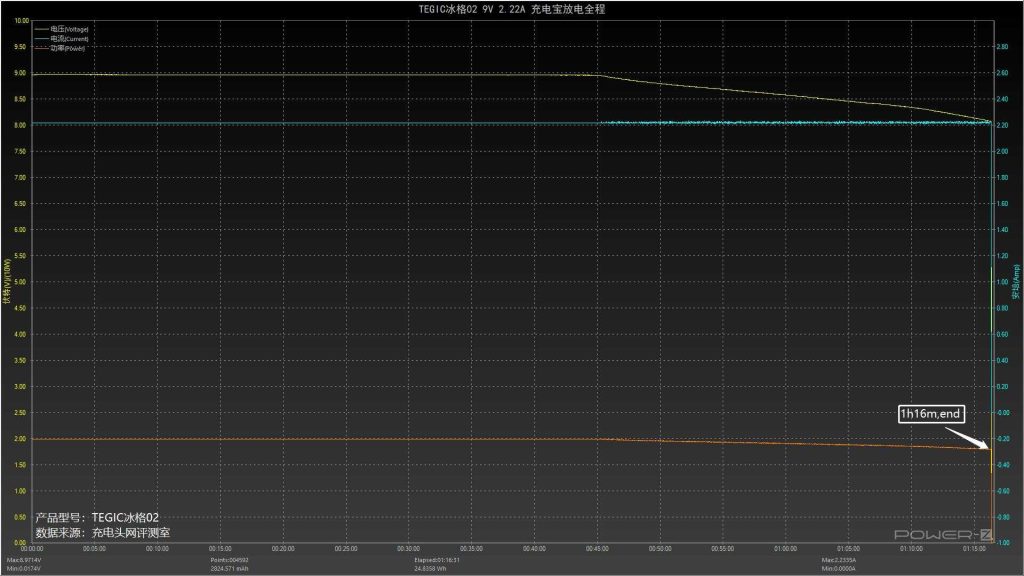
Task: Click the "Max:2.2335A" current readout
Action: tap(839, 560)
